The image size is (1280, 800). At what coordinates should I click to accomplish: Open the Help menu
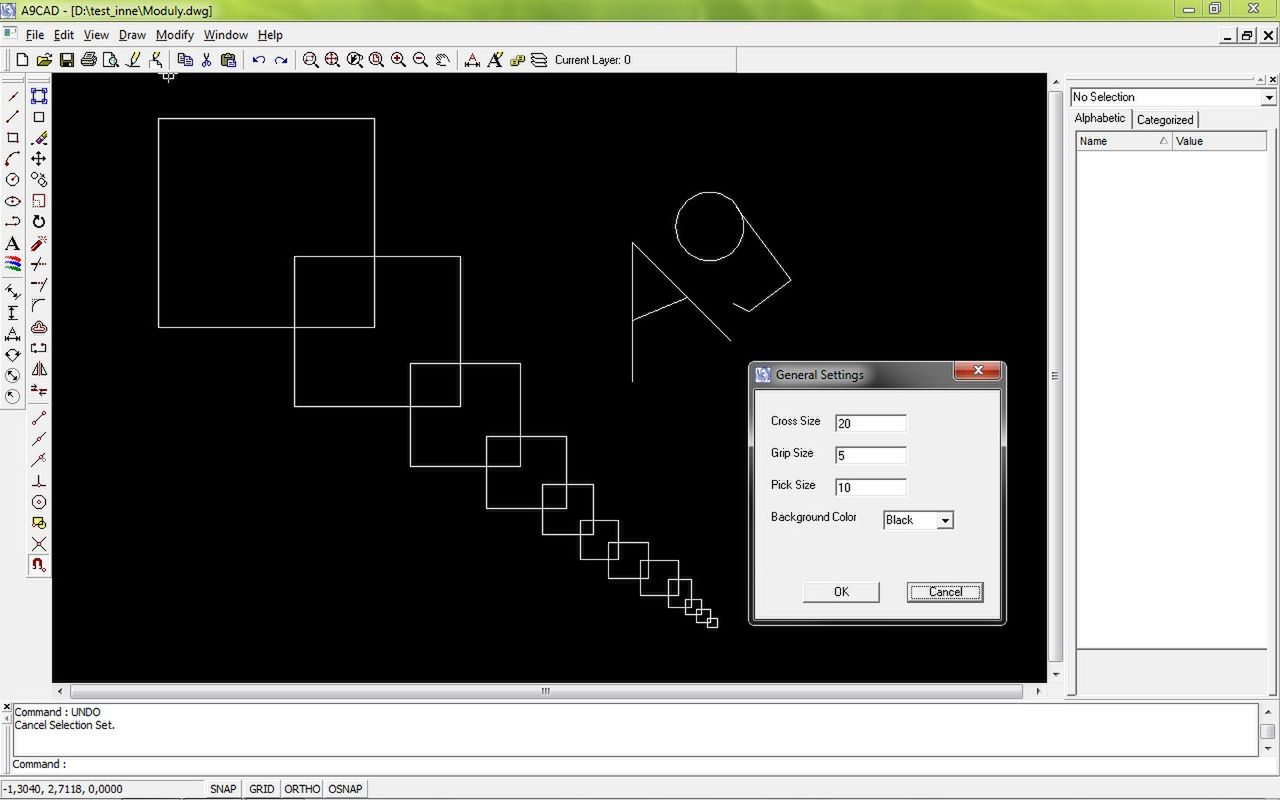270,35
